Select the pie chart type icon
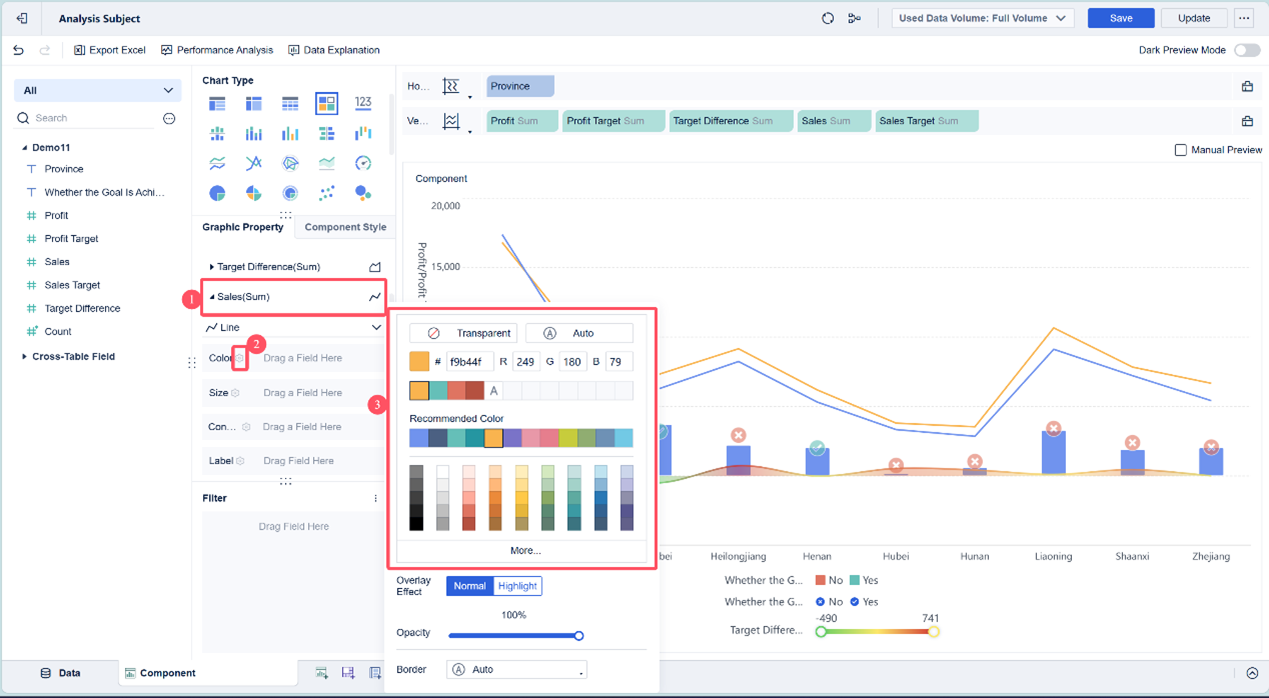1269x698 pixels. click(217, 193)
